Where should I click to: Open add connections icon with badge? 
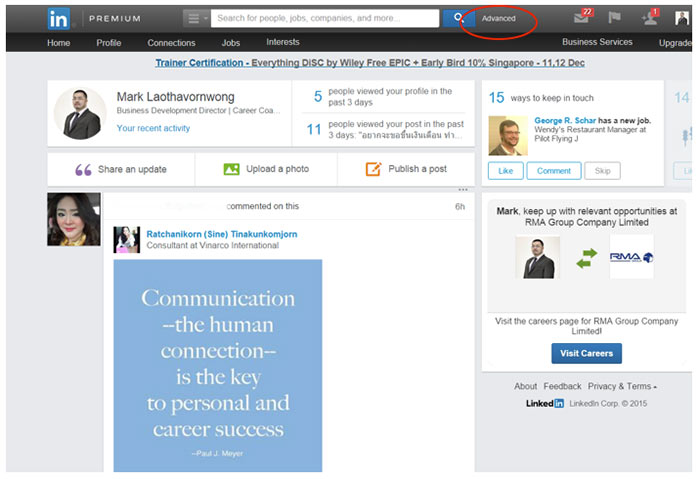649,17
